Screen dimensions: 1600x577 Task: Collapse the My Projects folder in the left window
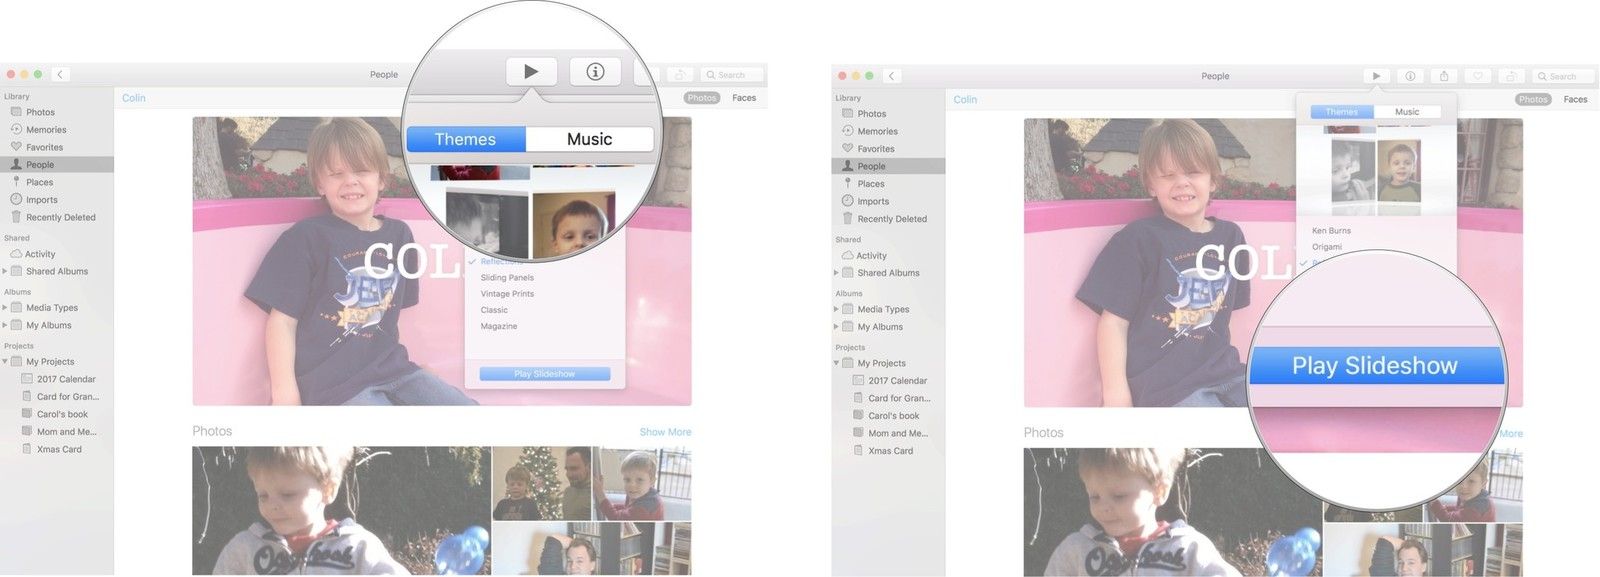5,362
